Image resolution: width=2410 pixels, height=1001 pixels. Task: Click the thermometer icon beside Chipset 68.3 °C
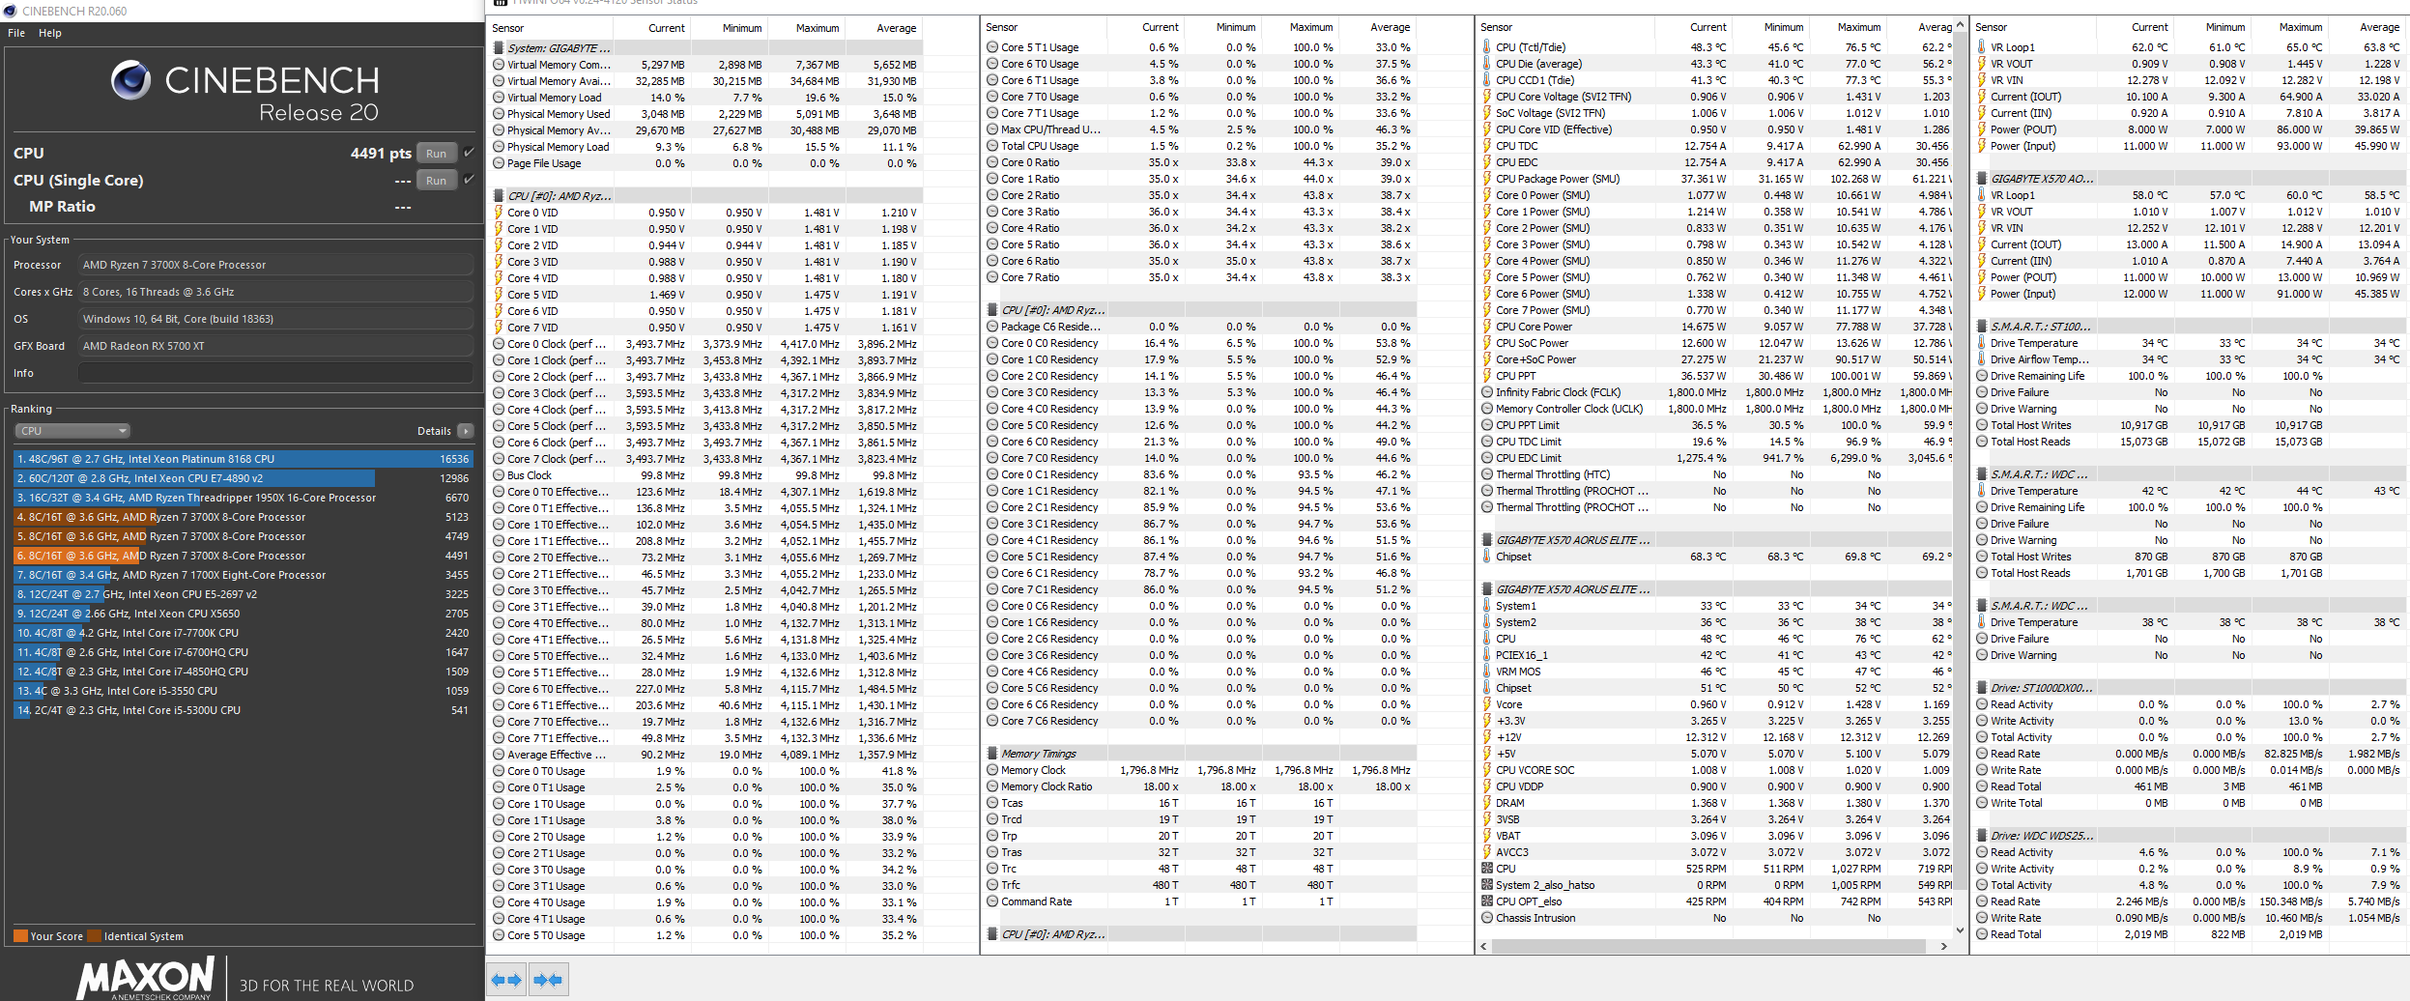pos(1487,556)
